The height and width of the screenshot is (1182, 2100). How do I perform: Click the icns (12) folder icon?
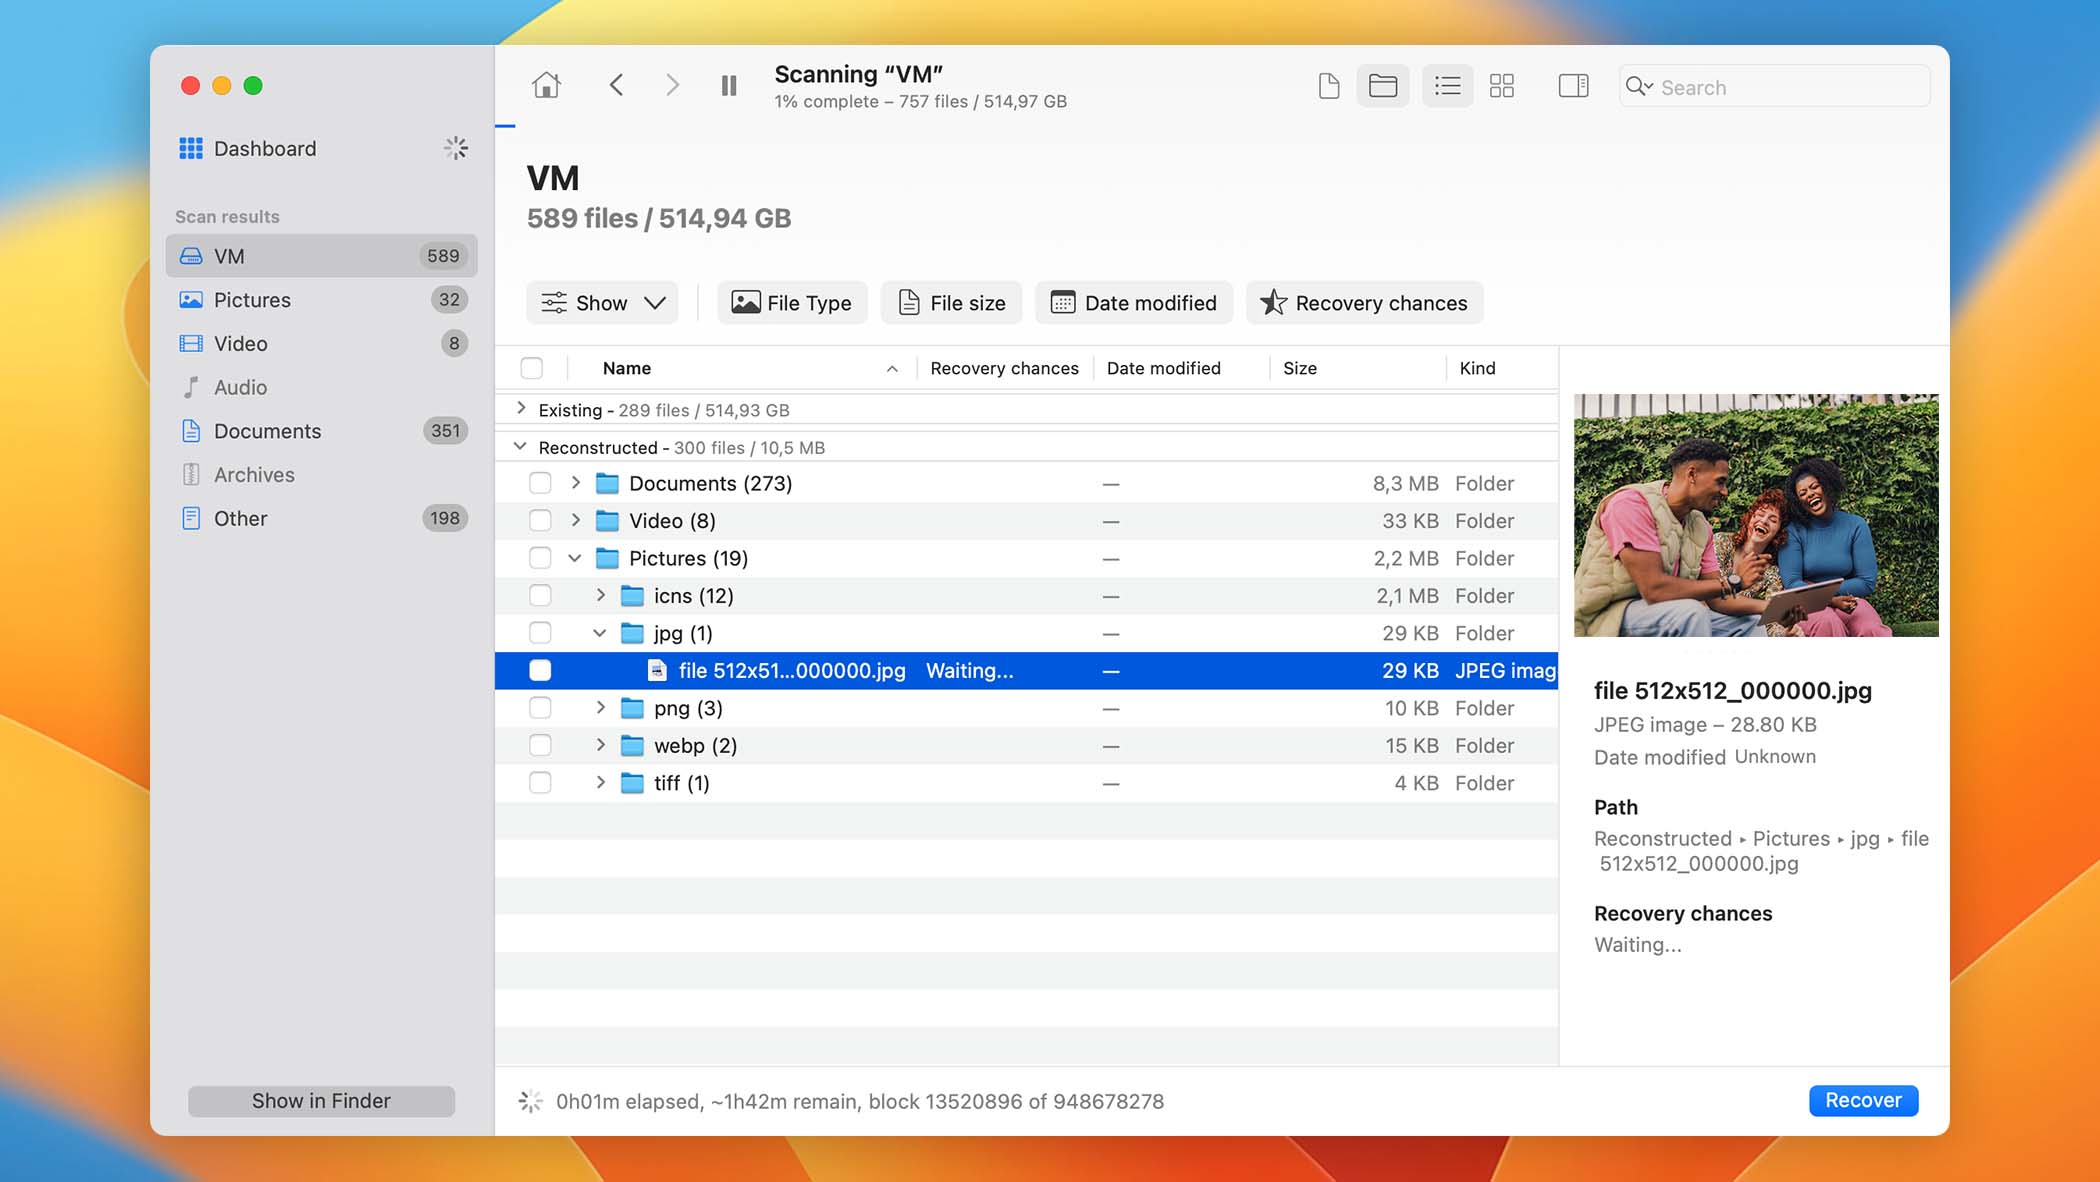(632, 596)
